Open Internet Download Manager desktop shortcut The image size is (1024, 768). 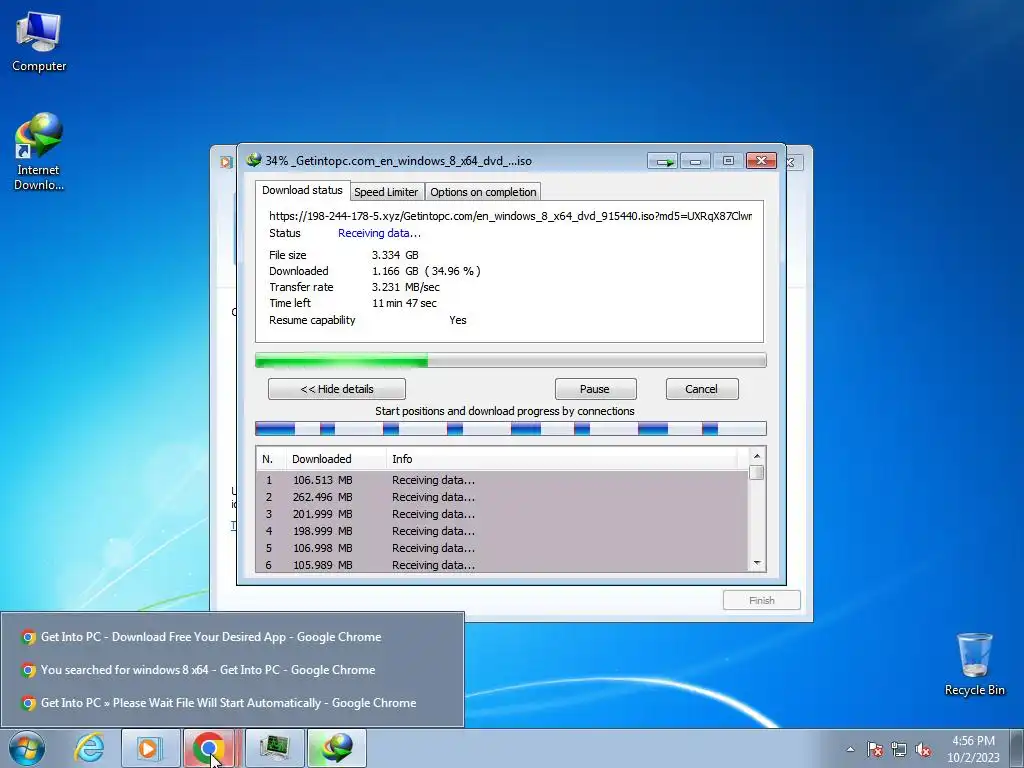pyautogui.click(x=39, y=152)
